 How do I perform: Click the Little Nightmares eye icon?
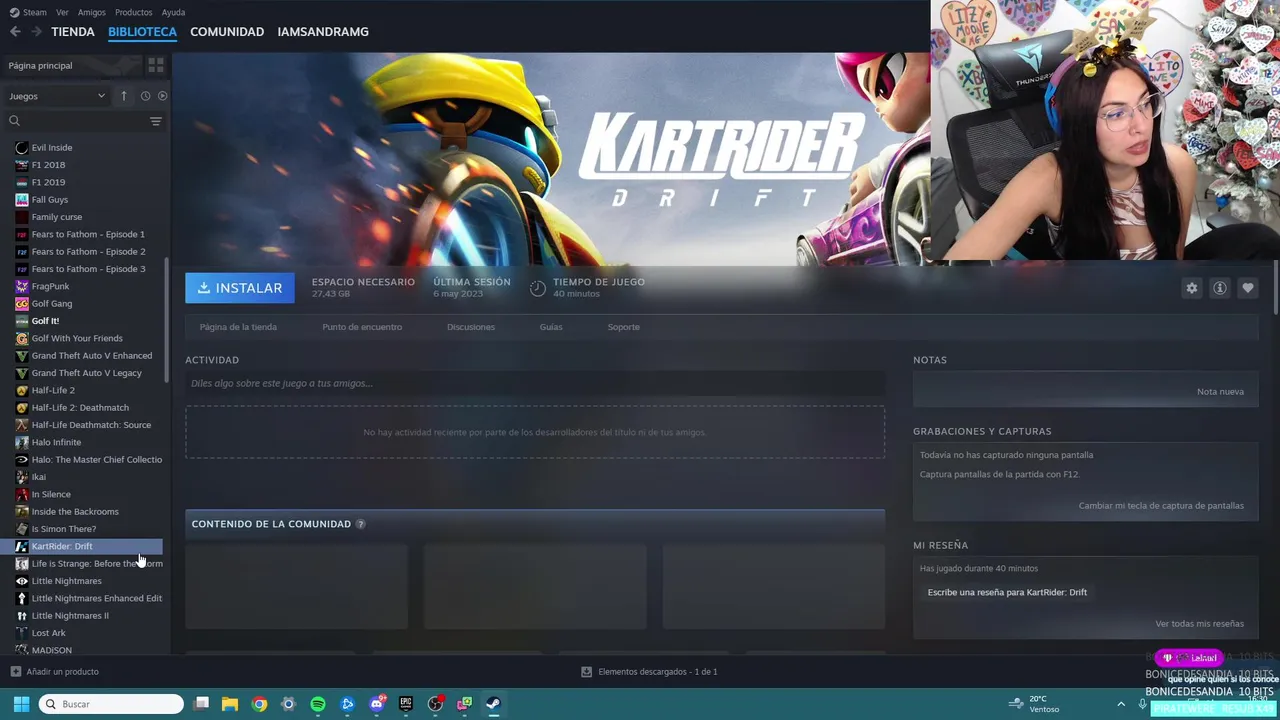click(x=22, y=581)
